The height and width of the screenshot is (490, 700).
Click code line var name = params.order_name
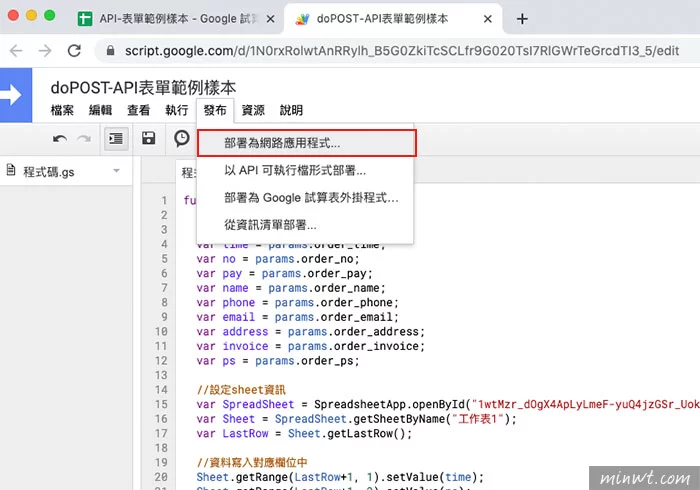(291, 288)
